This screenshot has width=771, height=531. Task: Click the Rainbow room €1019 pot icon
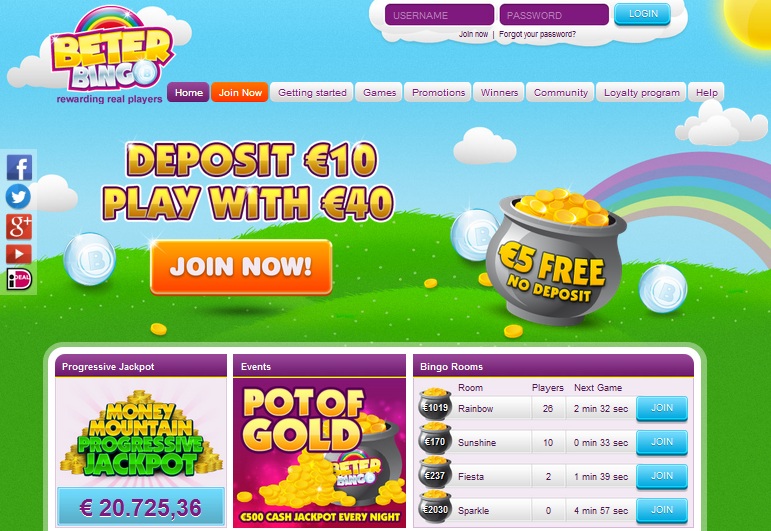coord(435,404)
